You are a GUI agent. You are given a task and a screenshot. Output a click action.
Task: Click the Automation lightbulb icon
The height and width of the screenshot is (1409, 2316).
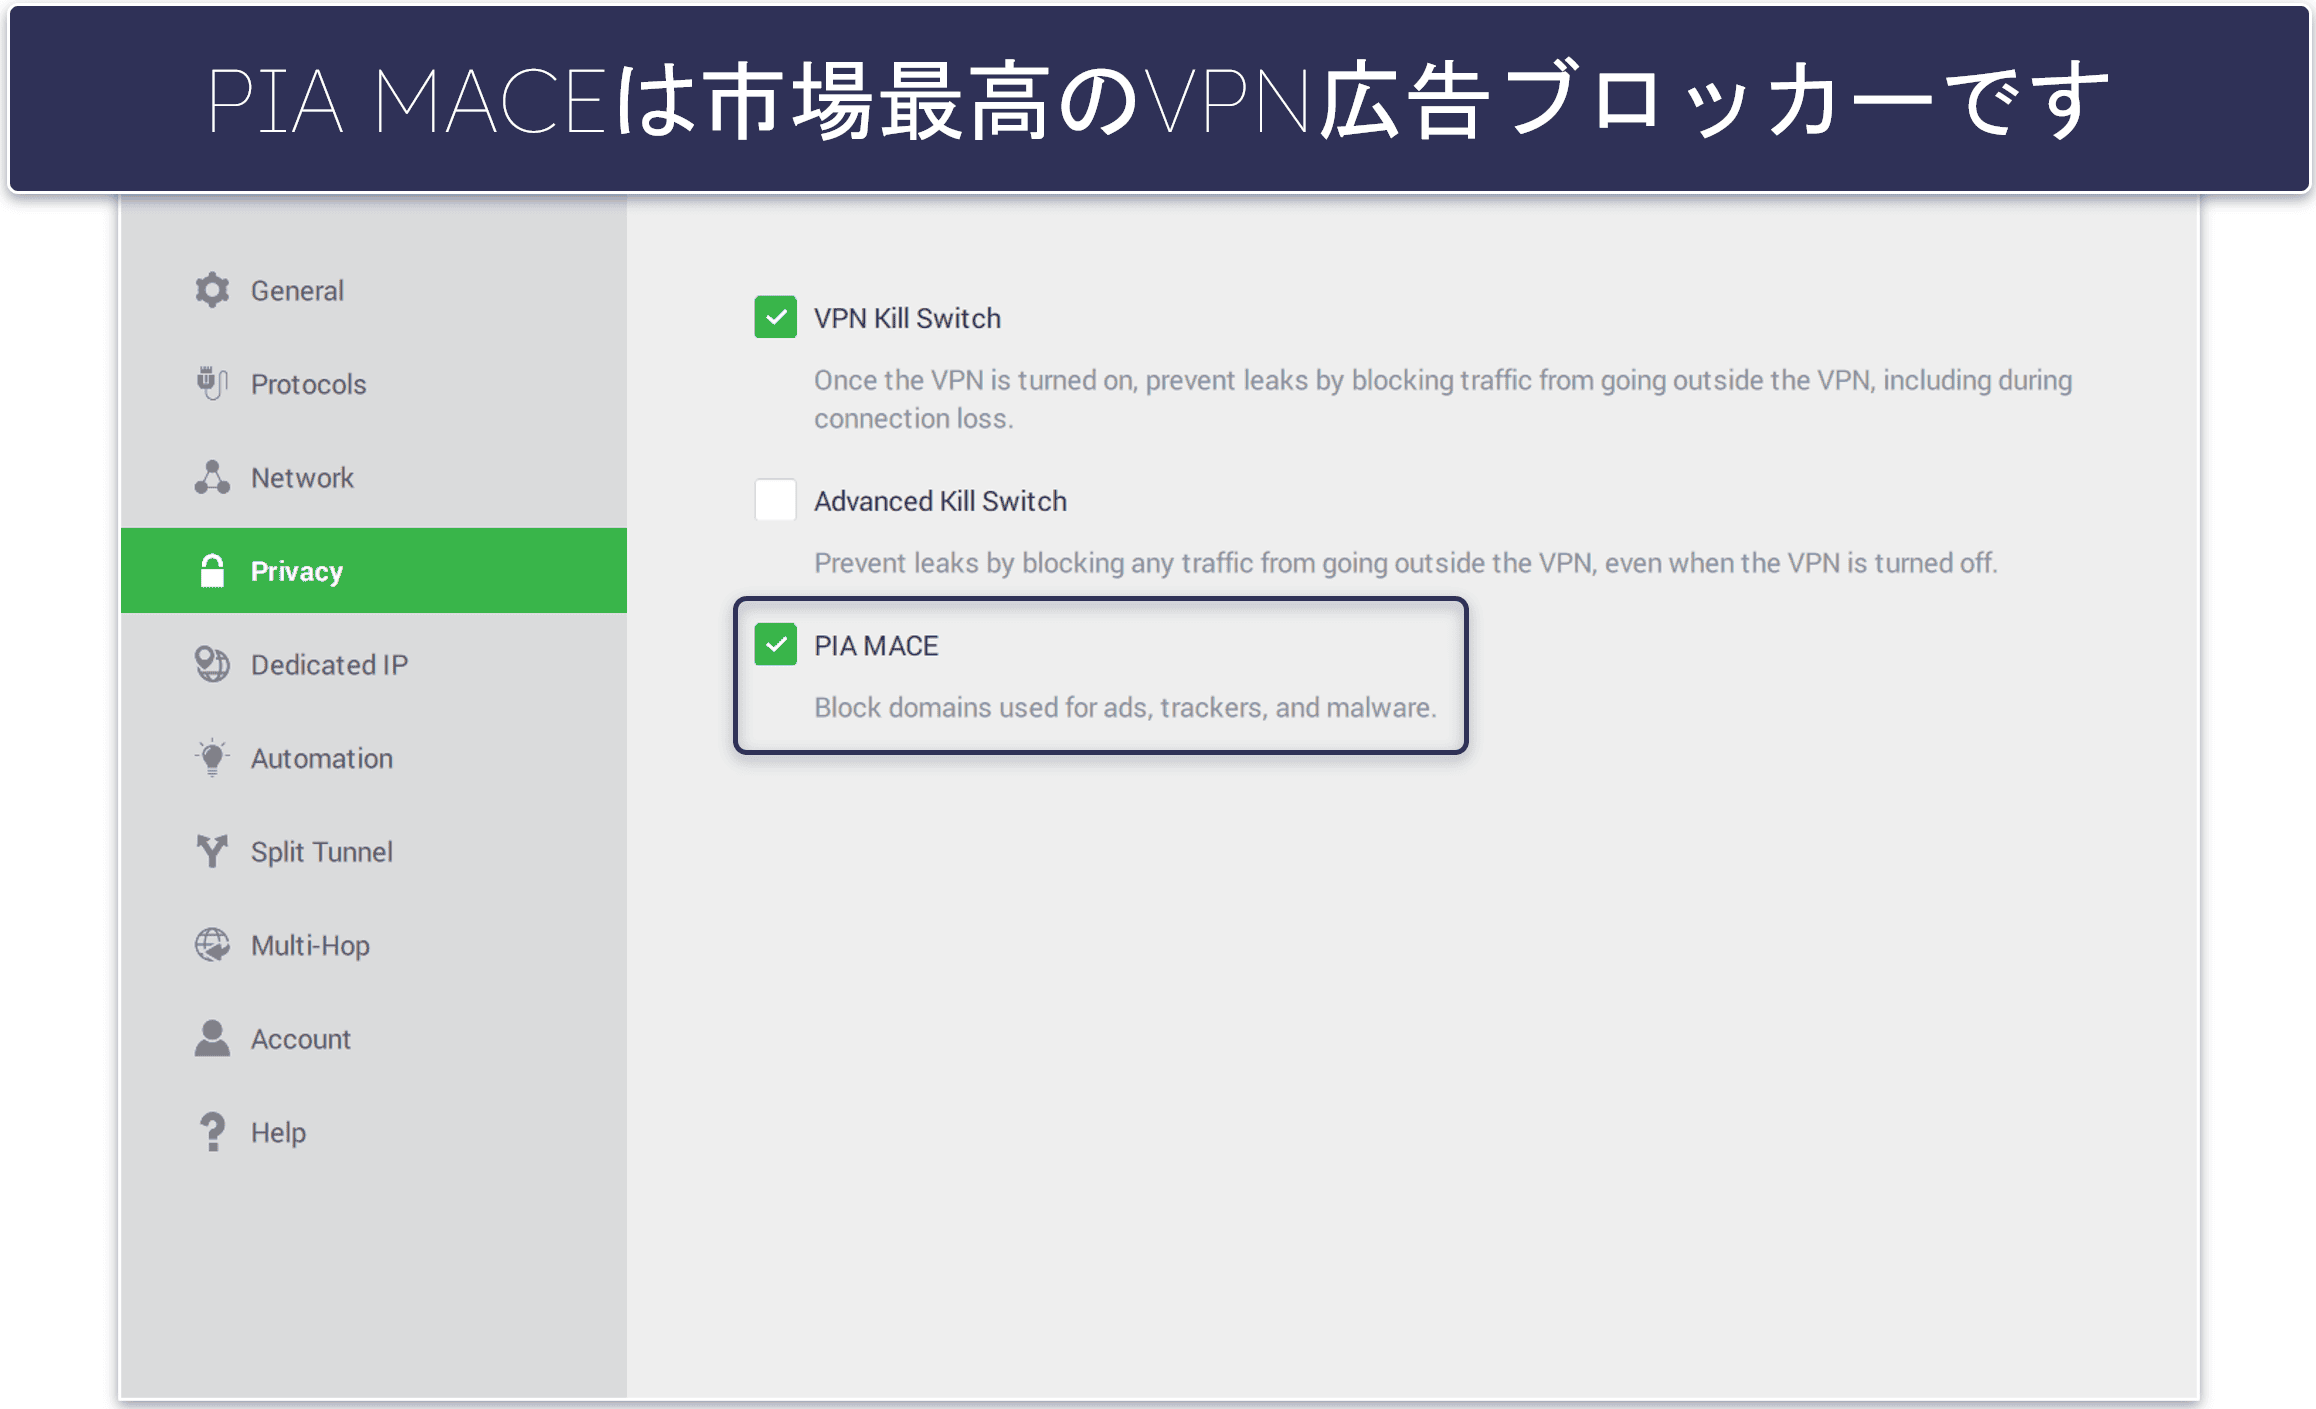(212, 758)
